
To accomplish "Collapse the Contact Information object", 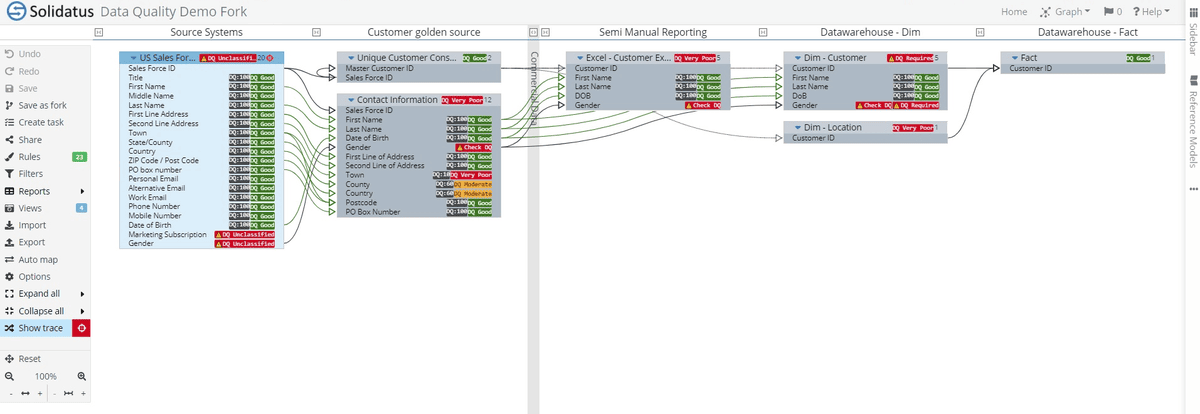I will coord(351,100).
